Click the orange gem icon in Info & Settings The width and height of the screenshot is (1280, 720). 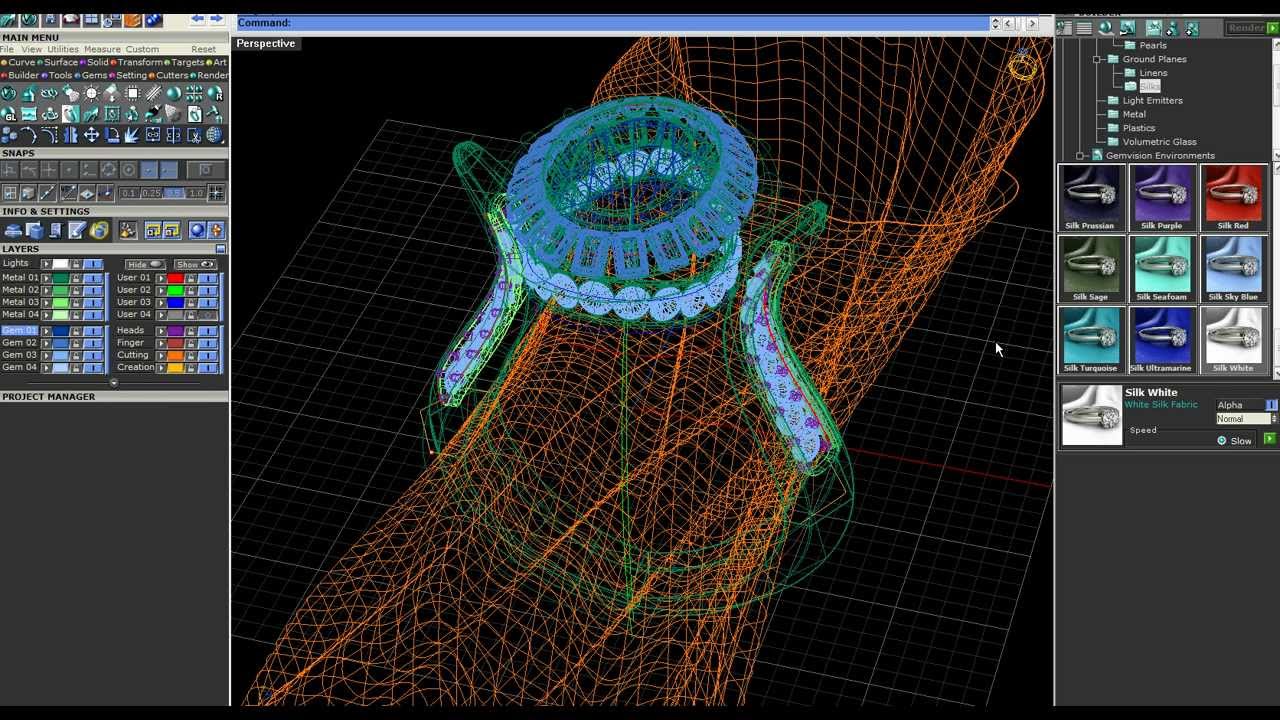pos(216,231)
